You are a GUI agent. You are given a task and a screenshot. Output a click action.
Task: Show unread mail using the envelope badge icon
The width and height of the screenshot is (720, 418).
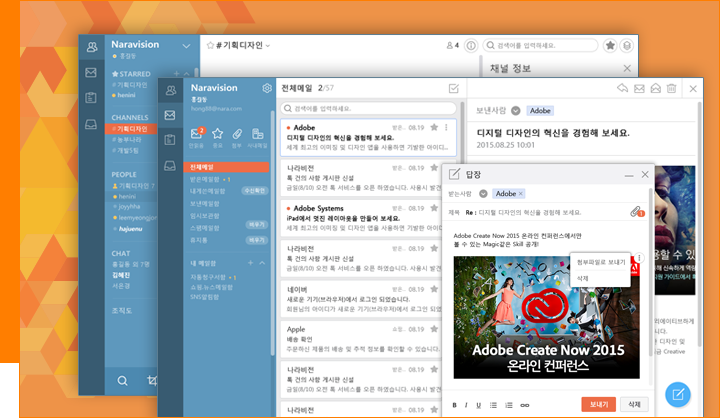197,134
